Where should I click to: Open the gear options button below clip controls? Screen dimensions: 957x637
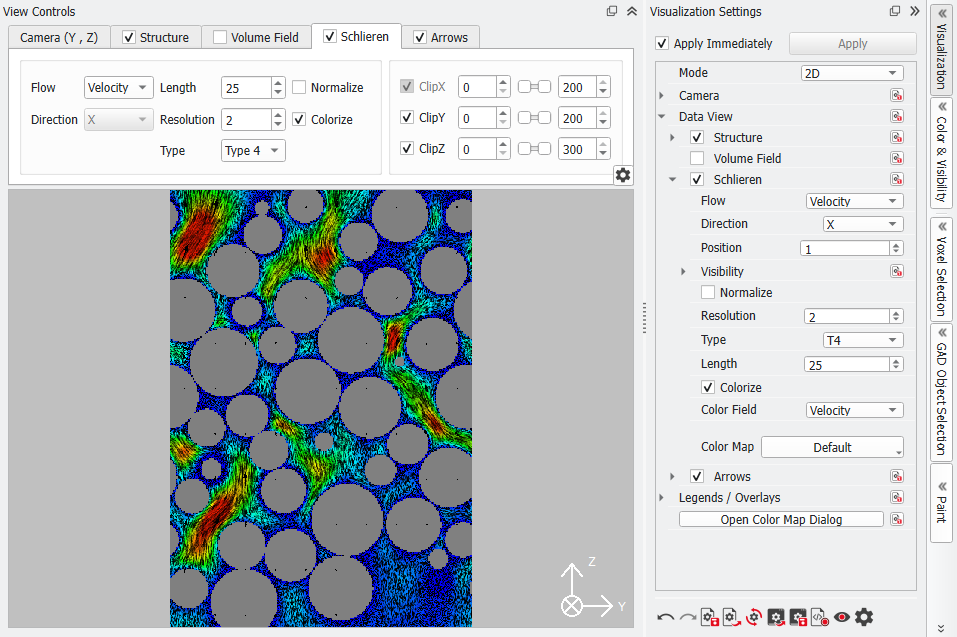coord(623,175)
